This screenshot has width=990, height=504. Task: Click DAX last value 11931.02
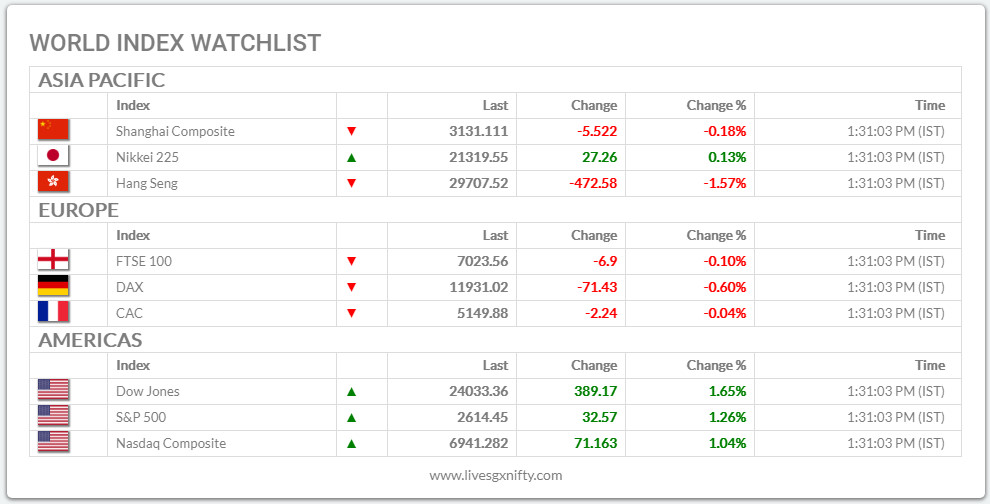(x=479, y=287)
